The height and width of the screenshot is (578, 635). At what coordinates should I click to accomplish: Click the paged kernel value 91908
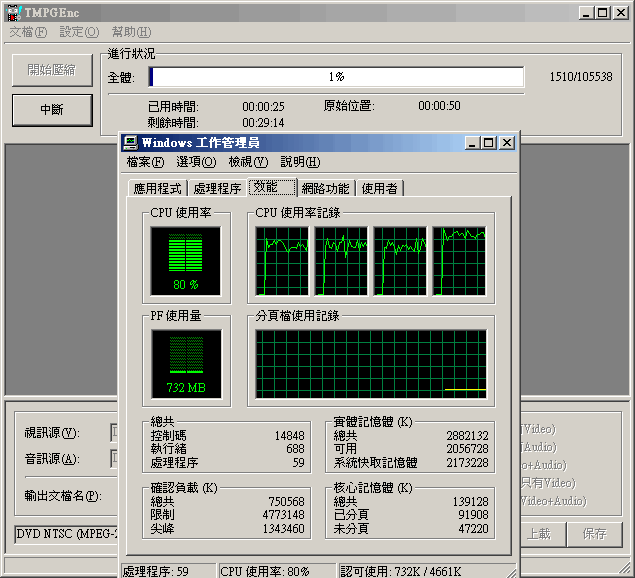click(473, 515)
